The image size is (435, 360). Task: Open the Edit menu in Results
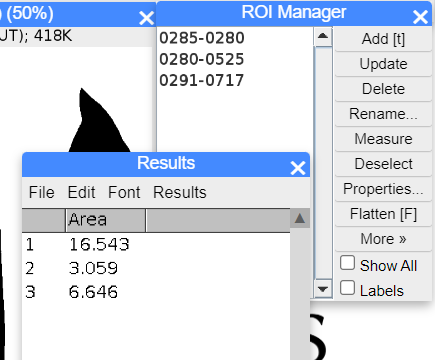pyautogui.click(x=81, y=192)
